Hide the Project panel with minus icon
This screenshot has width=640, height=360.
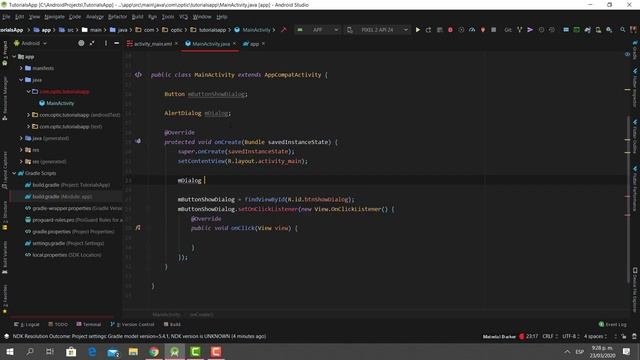116,43
